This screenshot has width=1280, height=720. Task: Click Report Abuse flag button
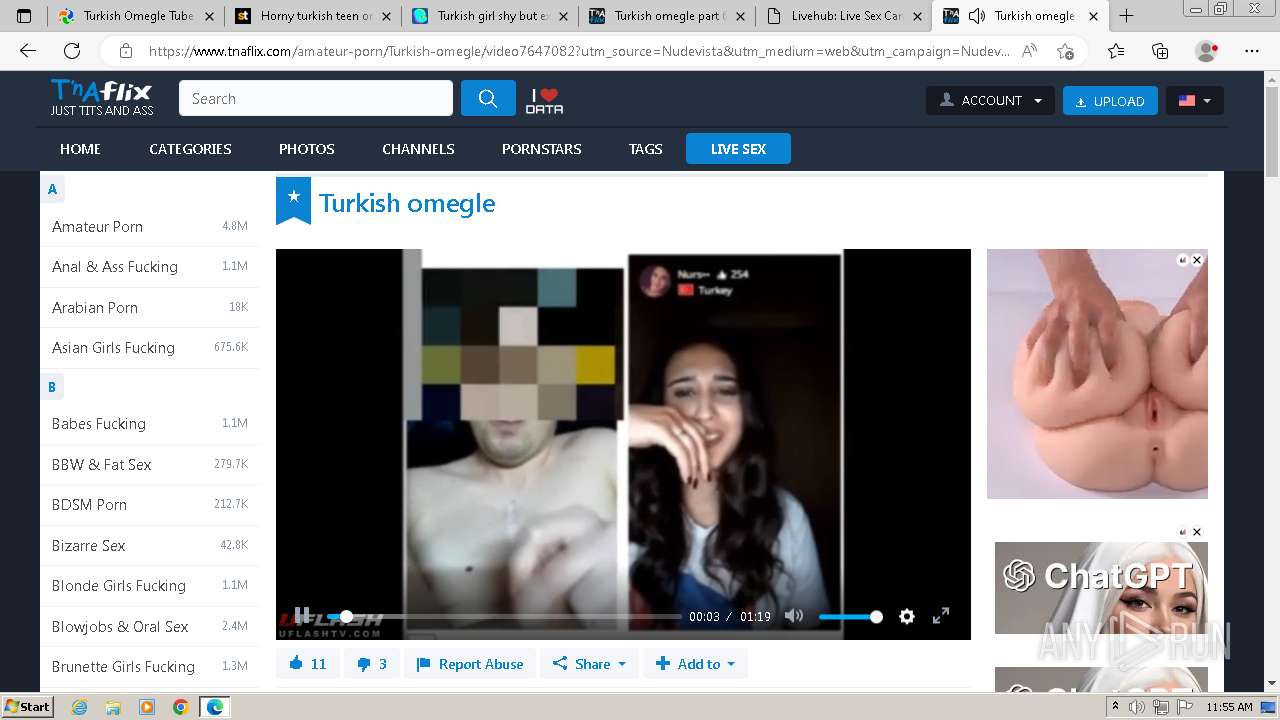pos(470,664)
